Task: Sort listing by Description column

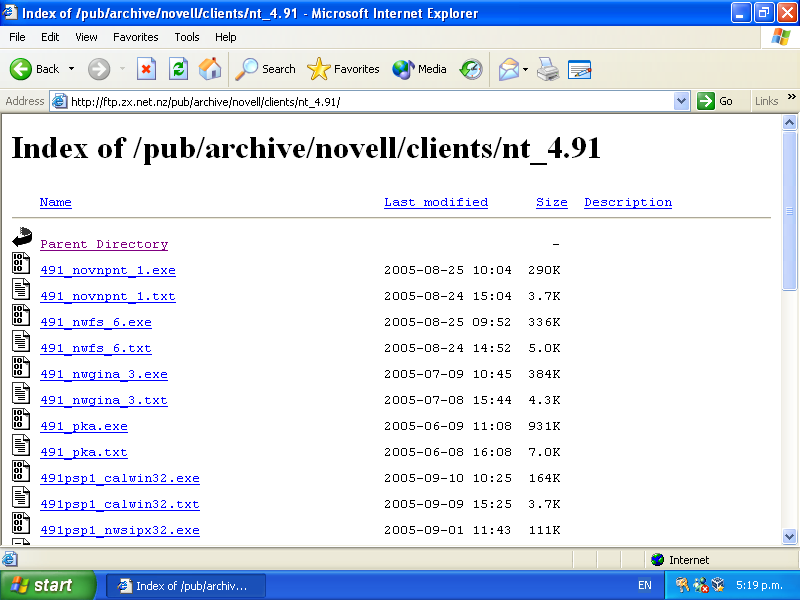Action: point(628,202)
